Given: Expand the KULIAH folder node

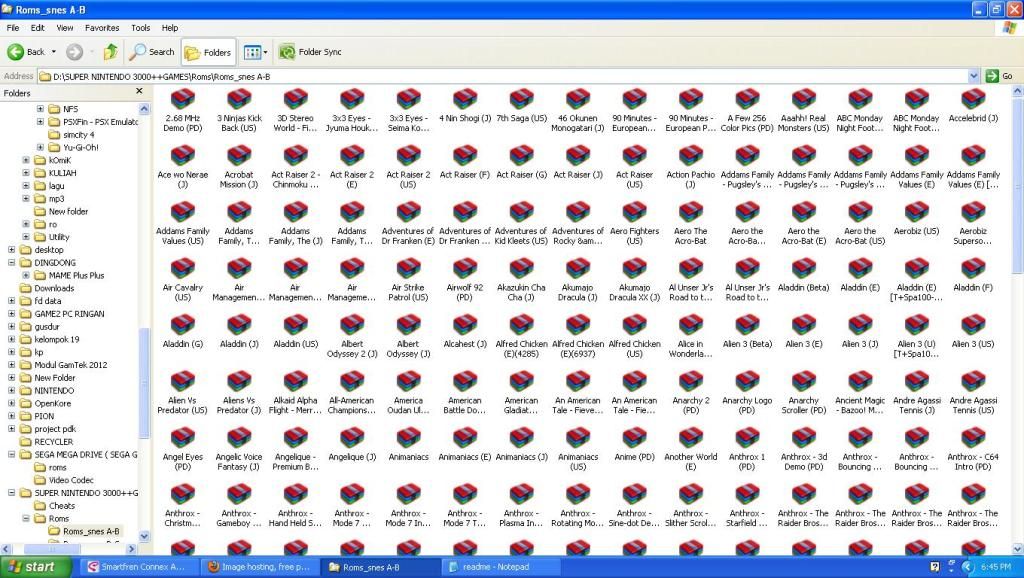Looking at the screenshot, I should (x=26, y=173).
